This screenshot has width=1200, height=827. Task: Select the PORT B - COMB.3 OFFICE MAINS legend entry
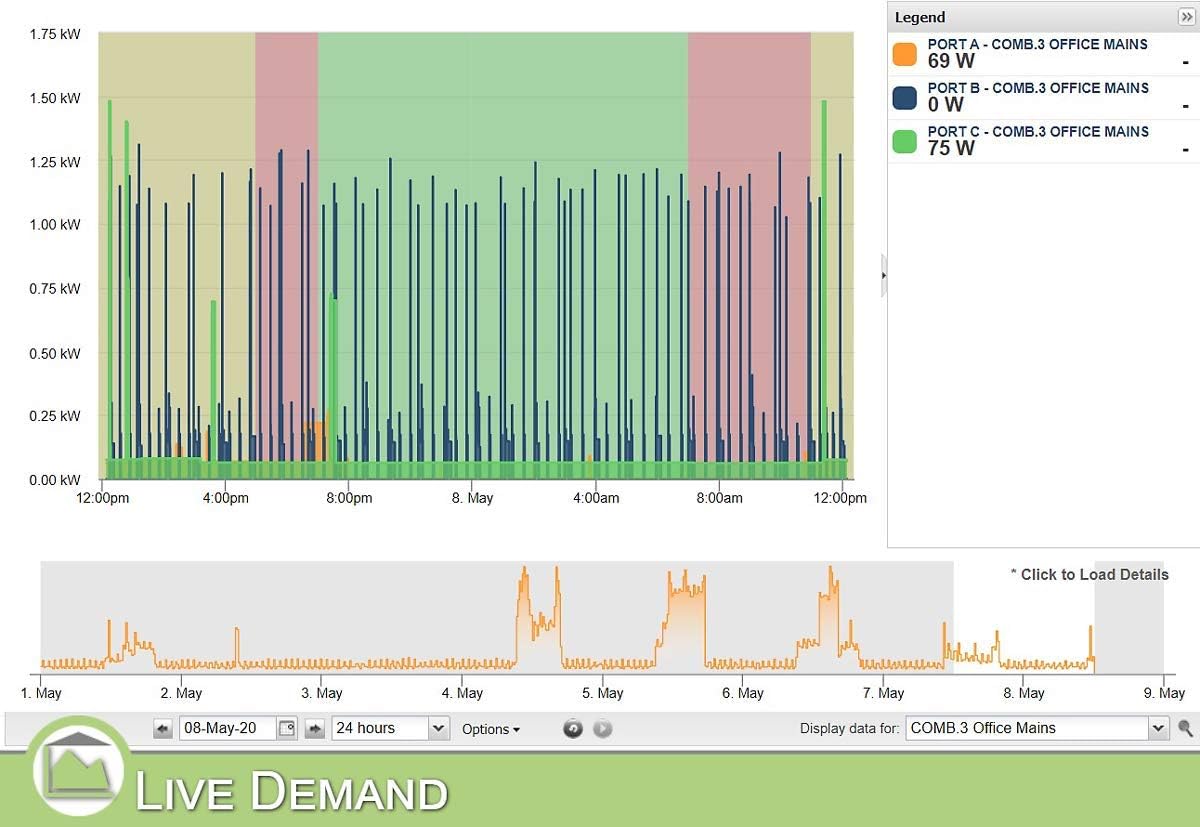(x=1035, y=95)
